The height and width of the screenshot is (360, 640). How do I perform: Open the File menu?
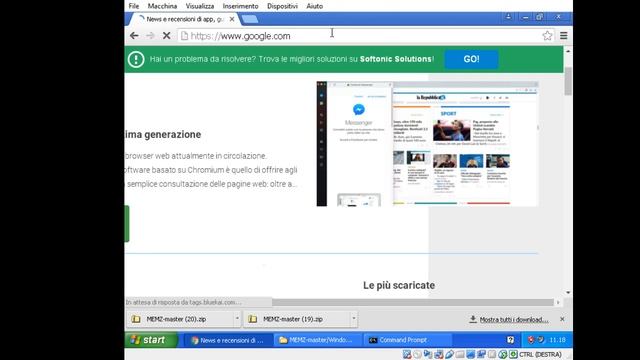[x=134, y=6]
